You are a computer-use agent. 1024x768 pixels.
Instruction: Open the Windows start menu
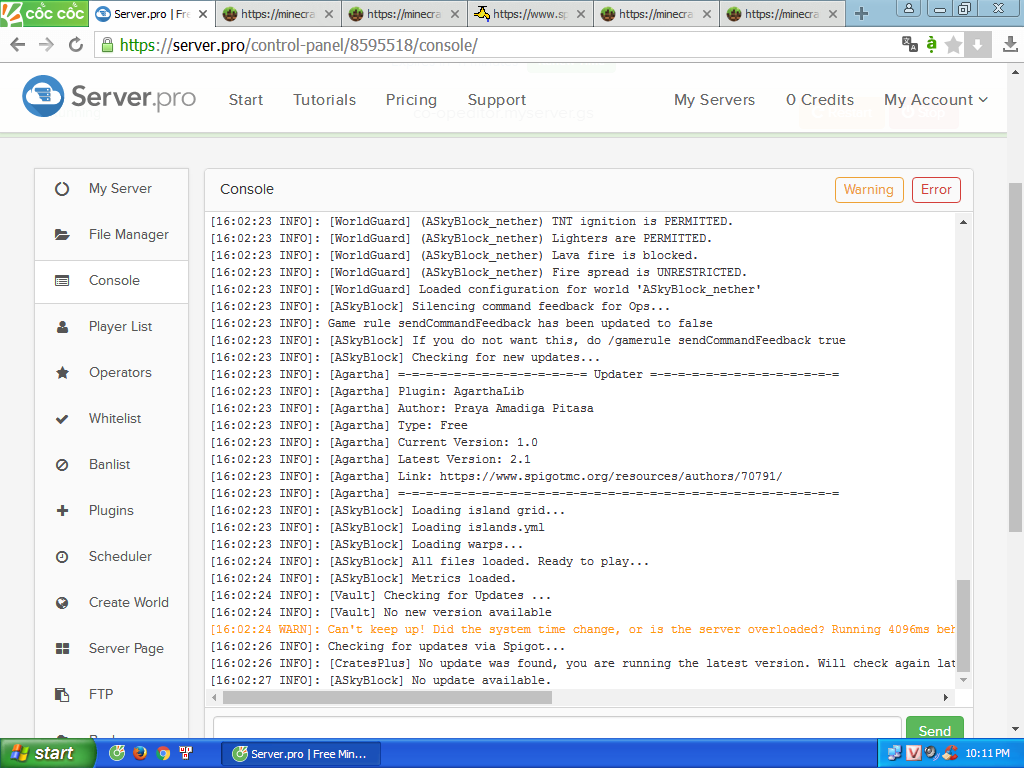tap(42, 753)
